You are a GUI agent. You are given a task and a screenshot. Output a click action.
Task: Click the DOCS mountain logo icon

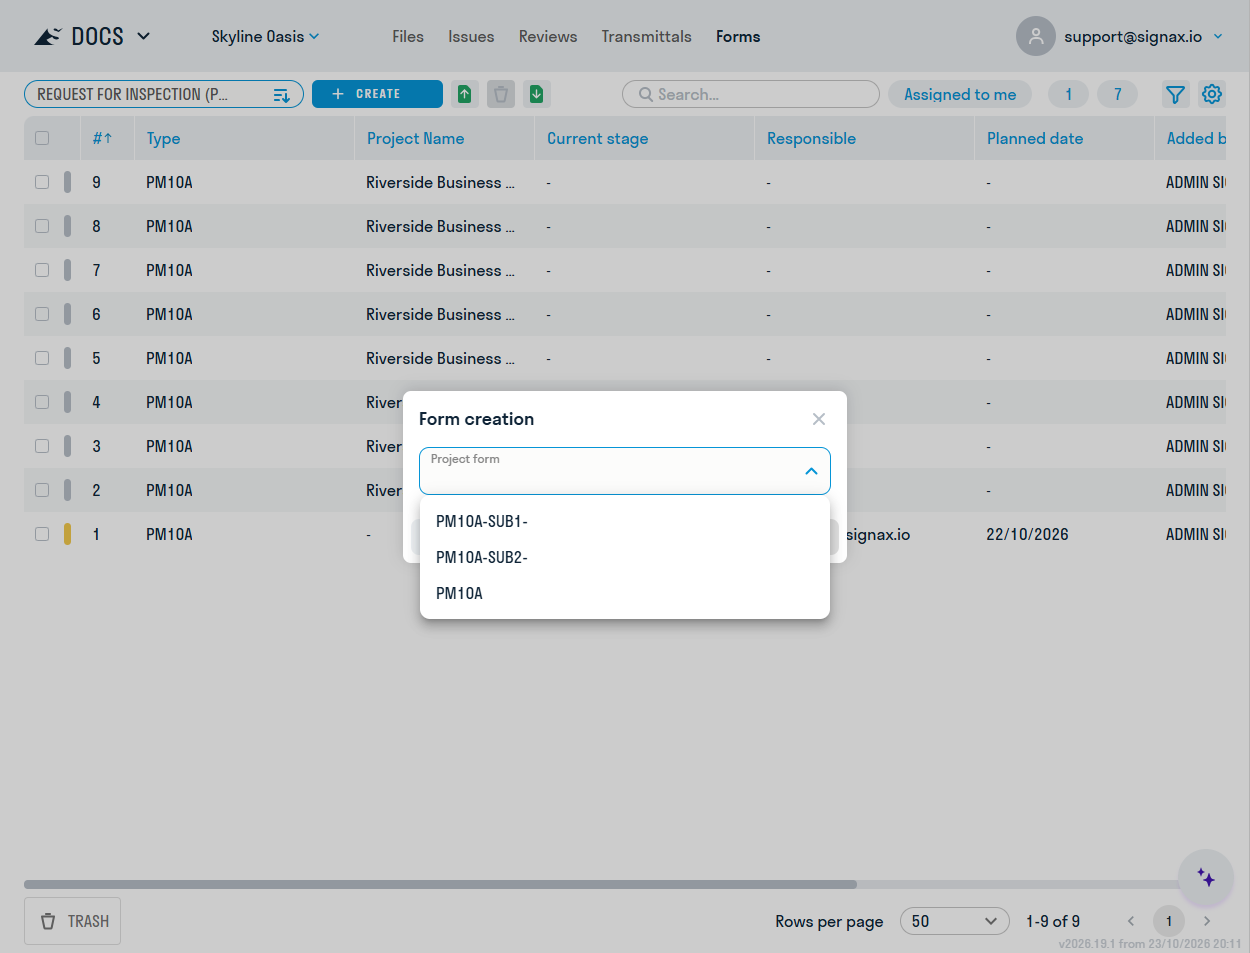[x=48, y=37]
